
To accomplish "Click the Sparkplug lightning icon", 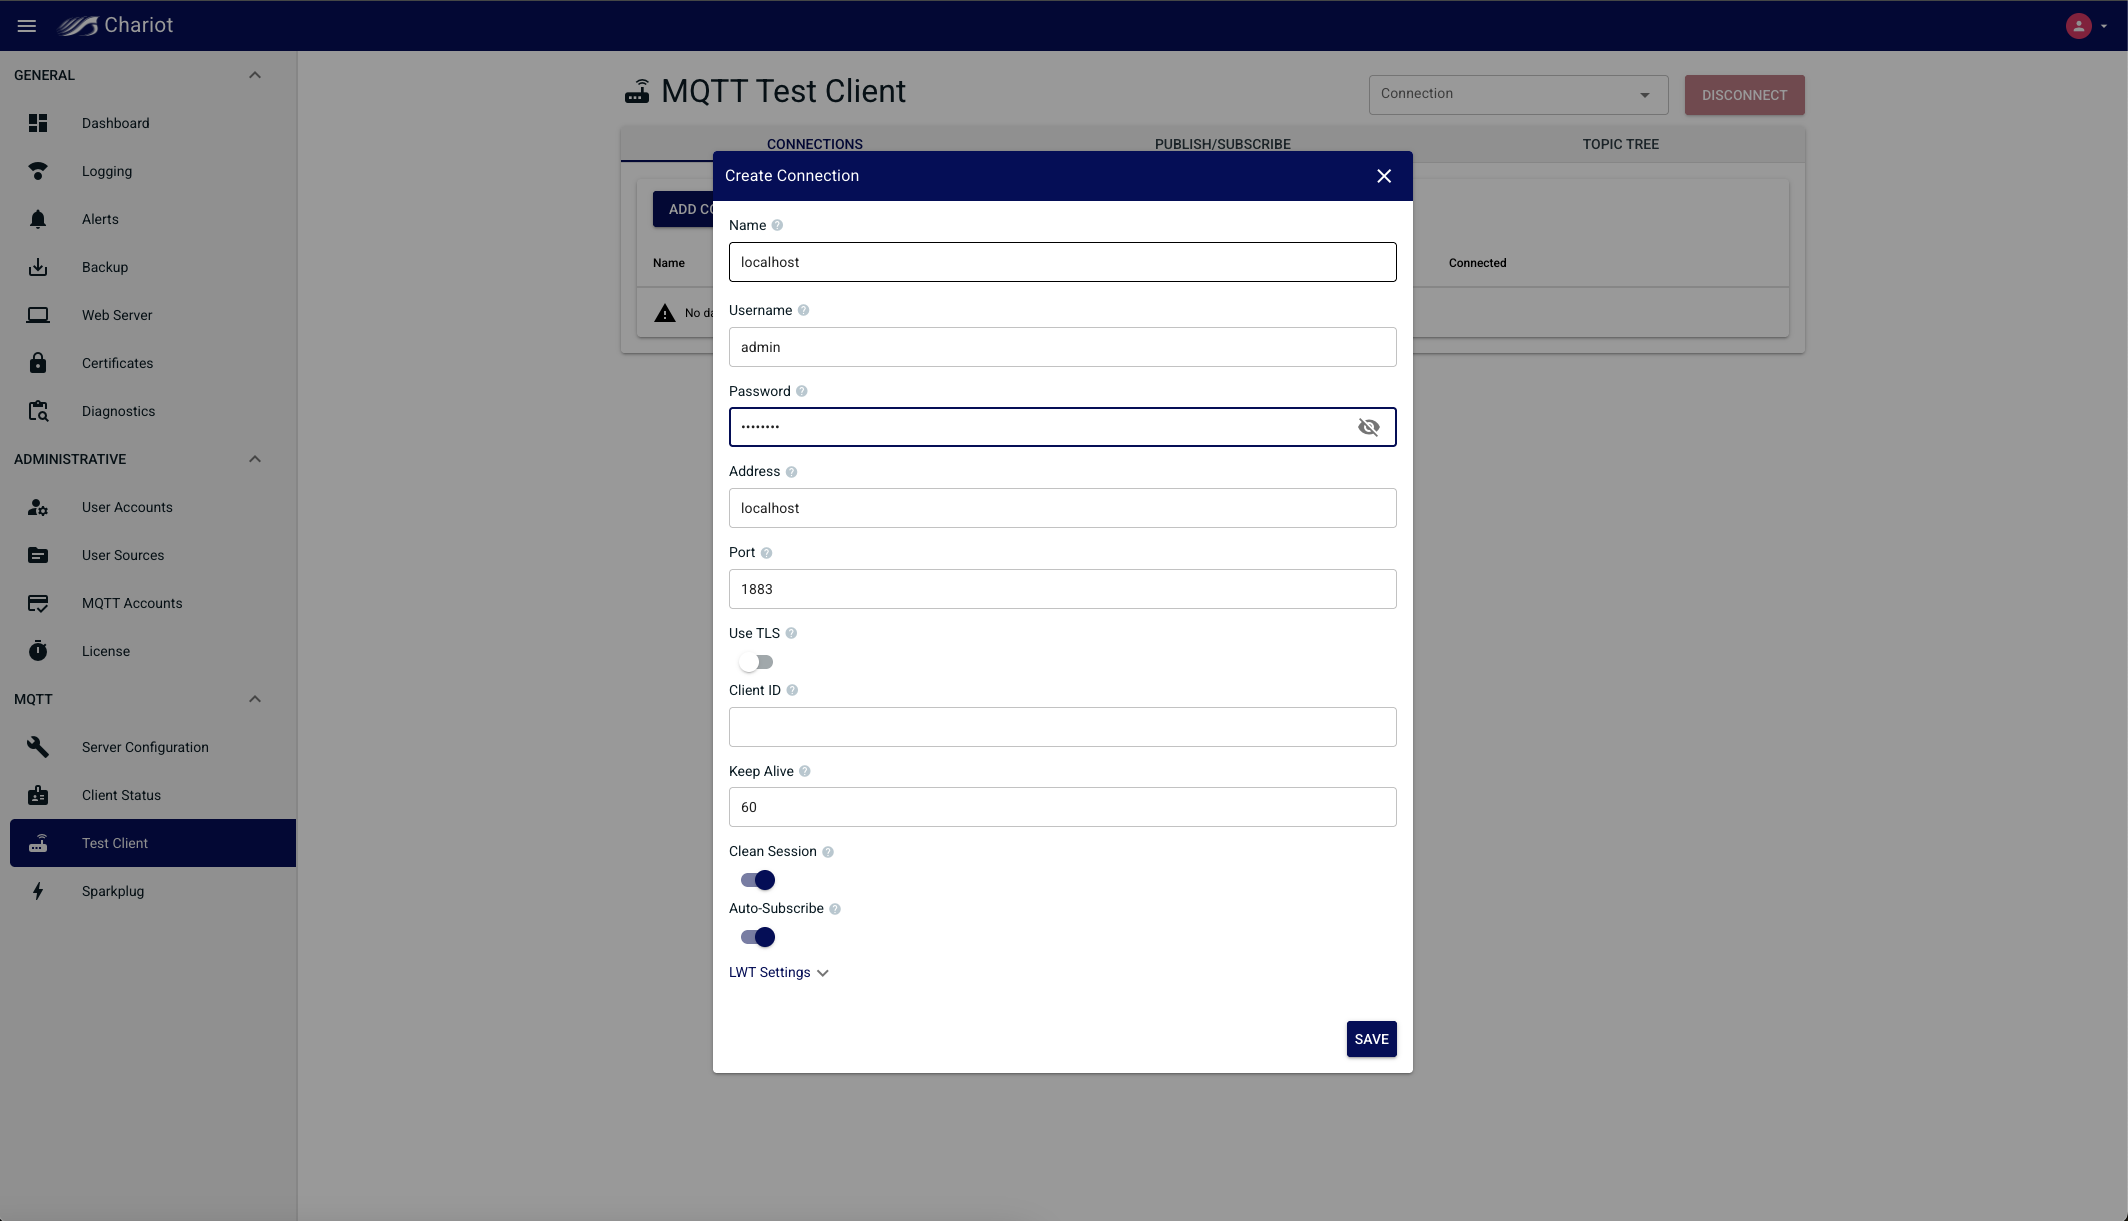I will (x=38, y=891).
